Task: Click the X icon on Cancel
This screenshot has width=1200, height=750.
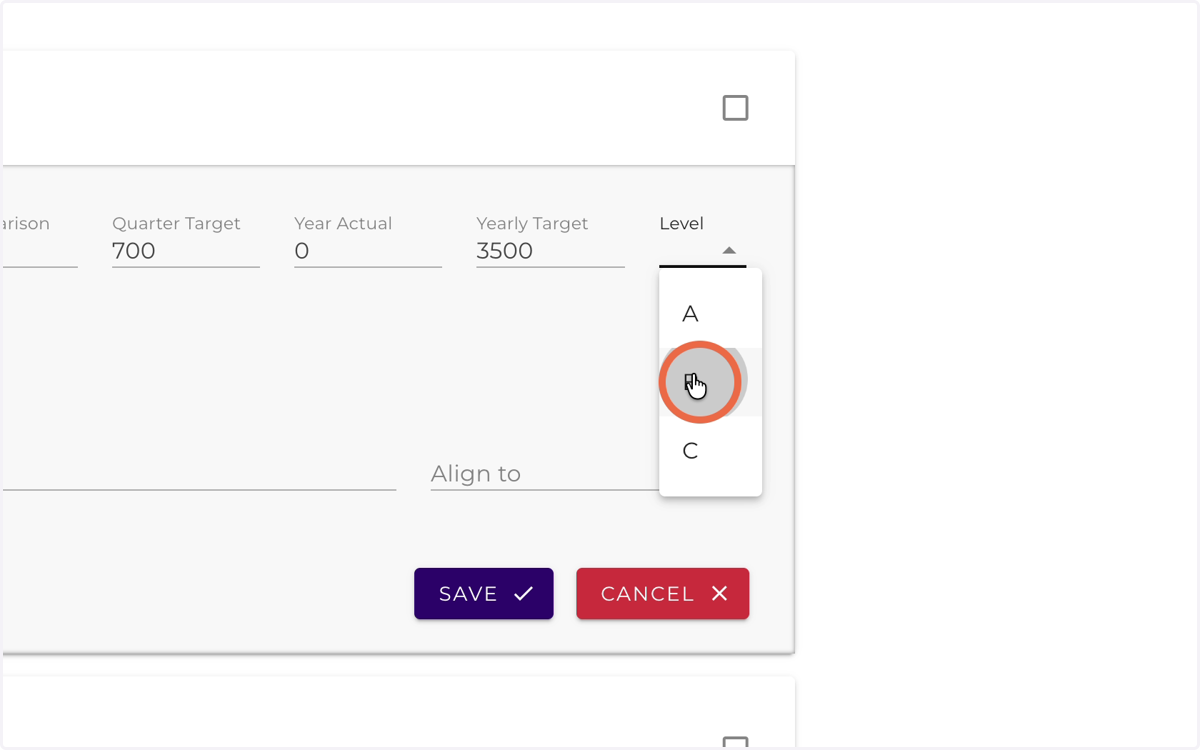Action: [719, 594]
